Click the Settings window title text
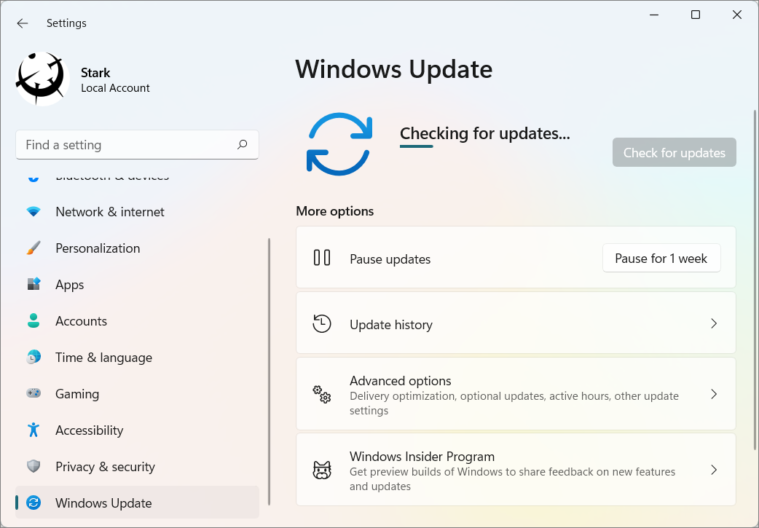The image size is (759, 528). 66,23
